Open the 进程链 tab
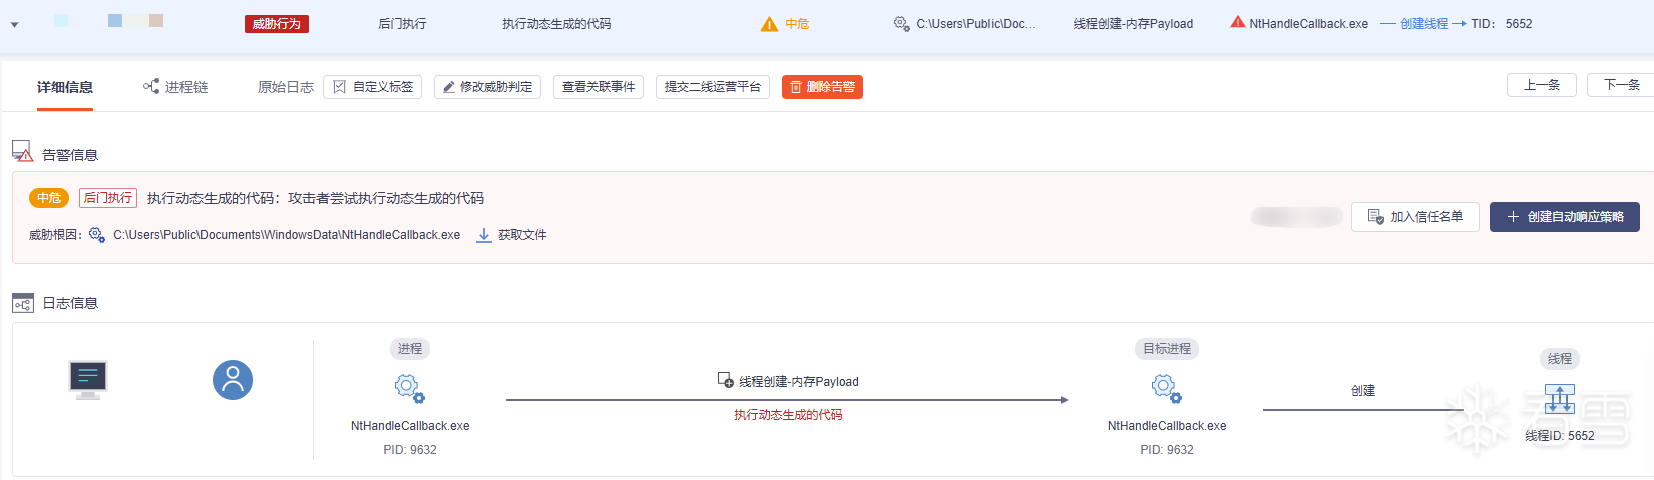Screen dimensions: 1654x480 coord(176,87)
